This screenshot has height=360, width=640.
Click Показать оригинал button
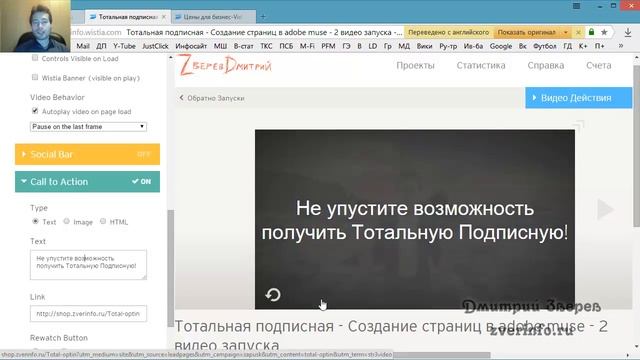[527, 32]
